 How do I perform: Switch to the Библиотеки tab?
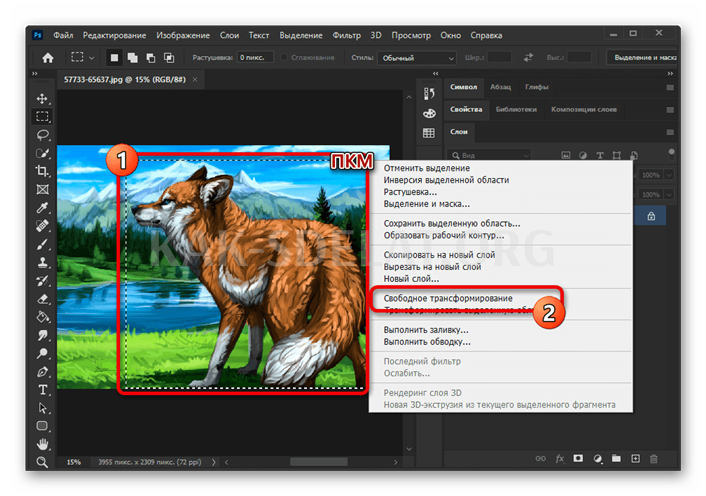pos(516,109)
